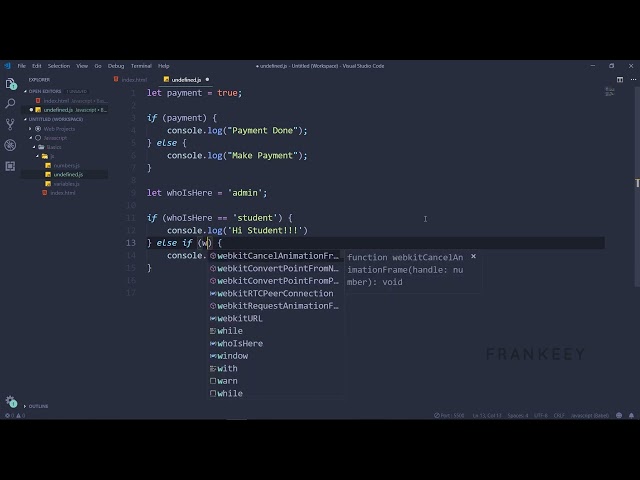Change indentation via Spaces: 4
The height and width of the screenshot is (480, 640).
pyautogui.click(x=518, y=416)
